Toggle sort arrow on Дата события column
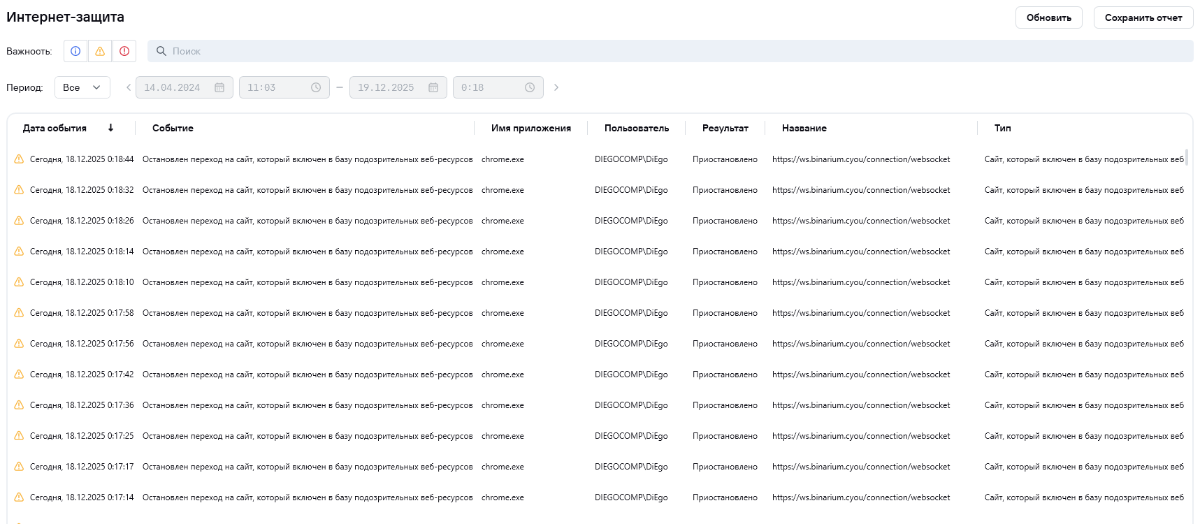 click(x=110, y=128)
